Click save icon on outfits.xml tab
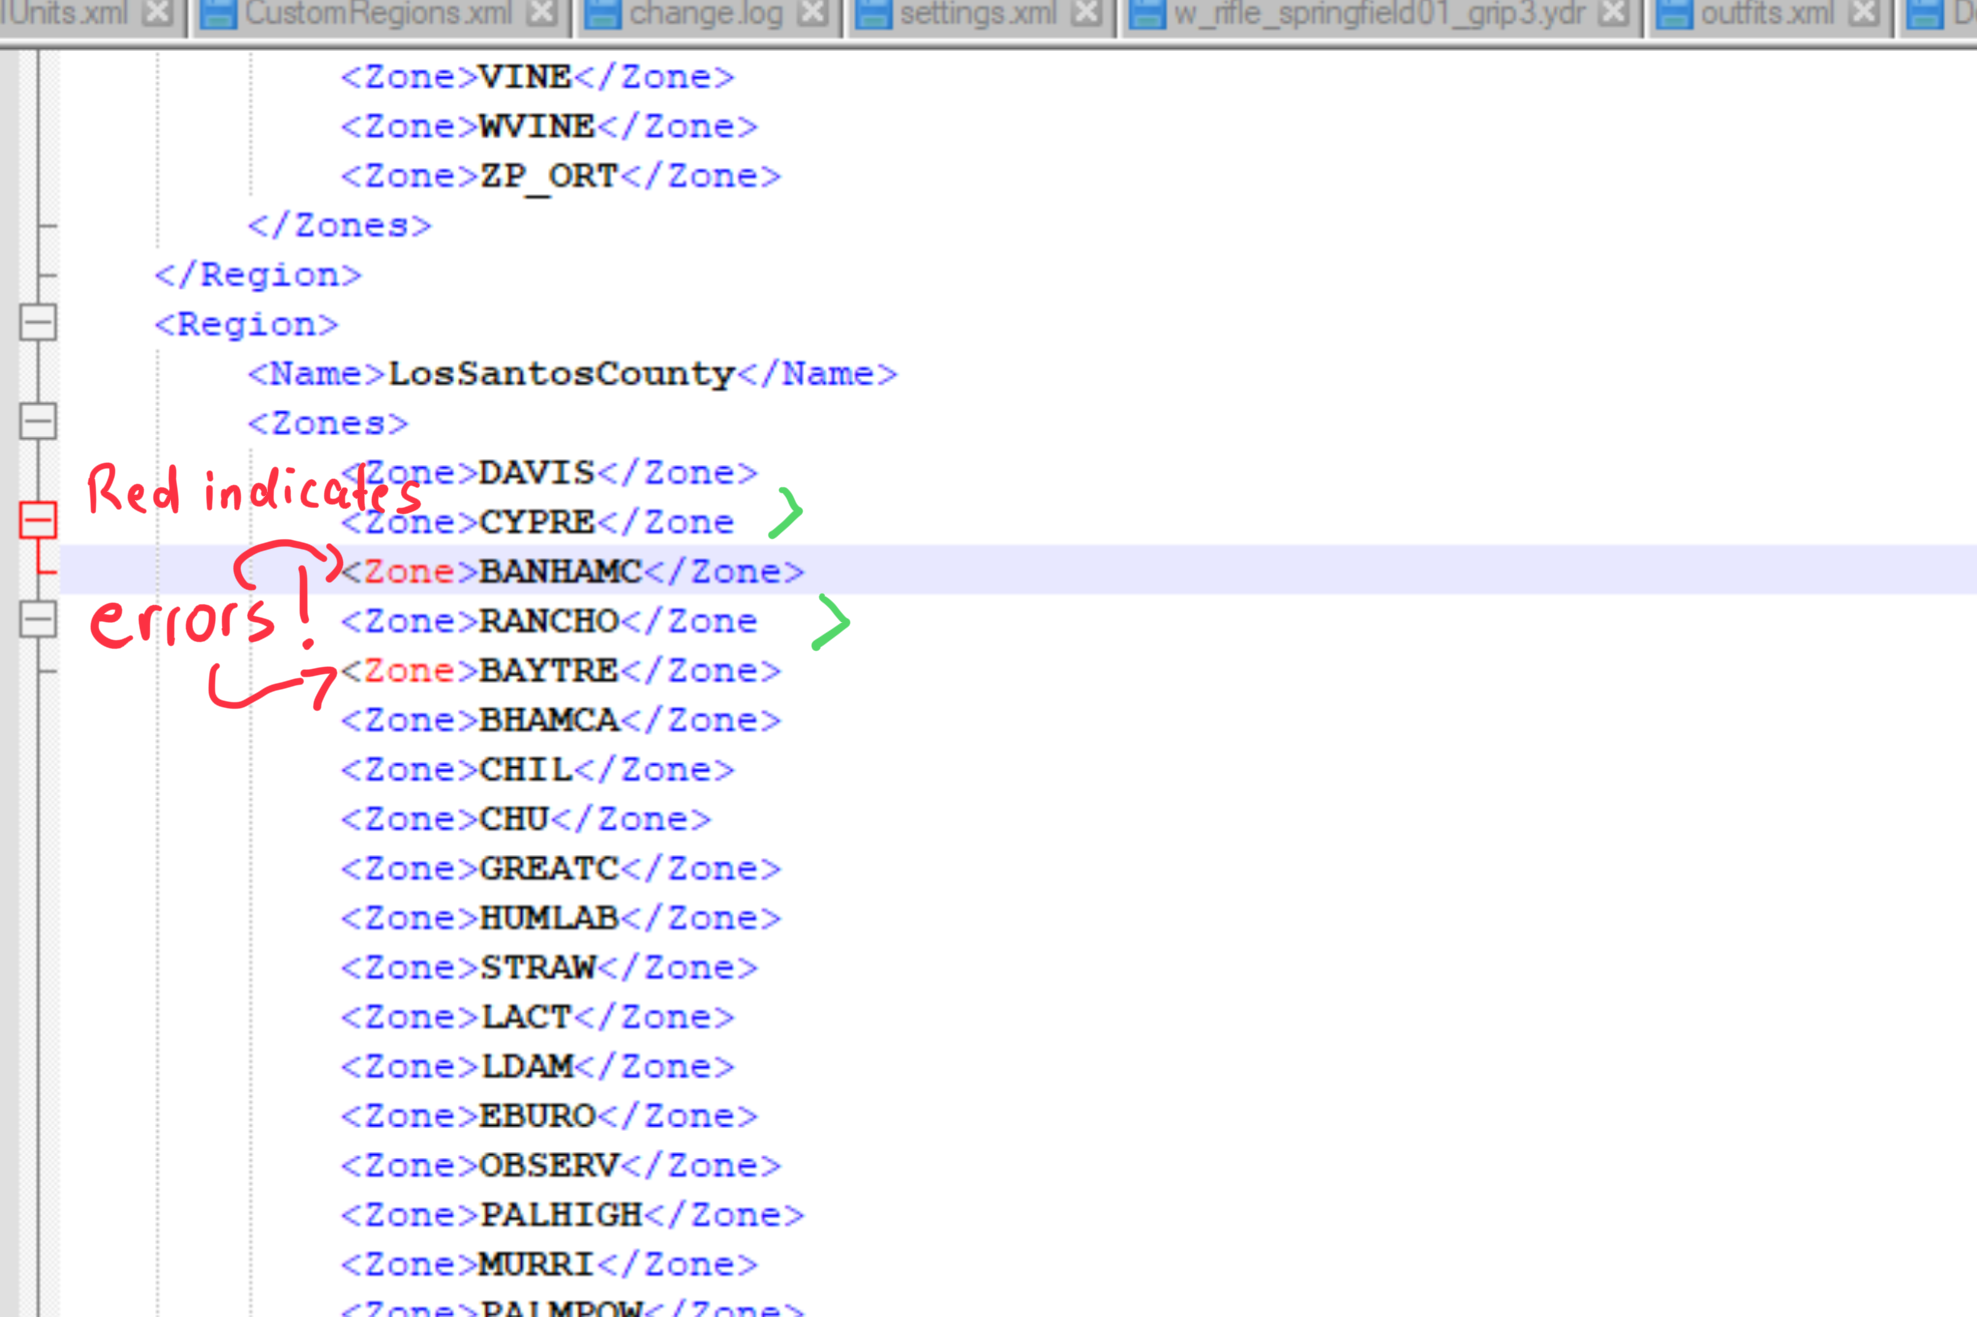The height and width of the screenshot is (1317, 1977). point(1674,14)
